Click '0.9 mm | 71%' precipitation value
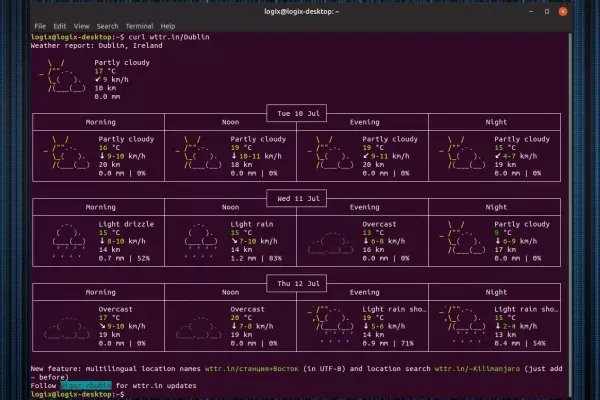Screen dimensions: 600x400 [x=388, y=343]
